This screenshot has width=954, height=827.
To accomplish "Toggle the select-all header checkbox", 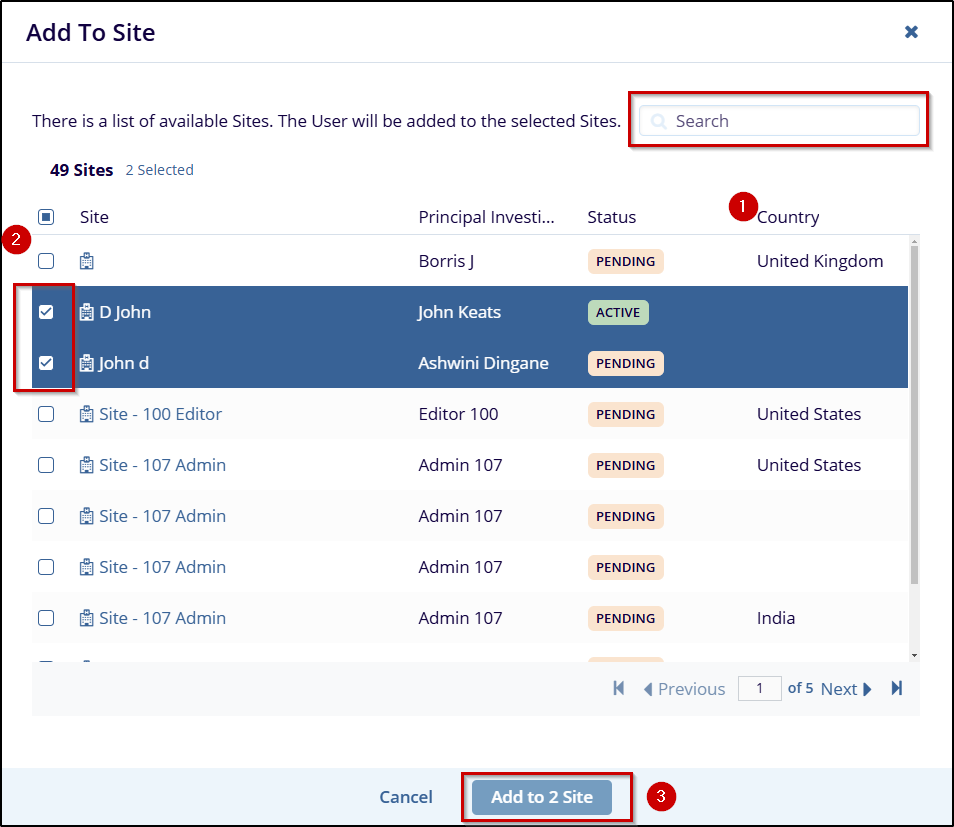I will 46,217.
